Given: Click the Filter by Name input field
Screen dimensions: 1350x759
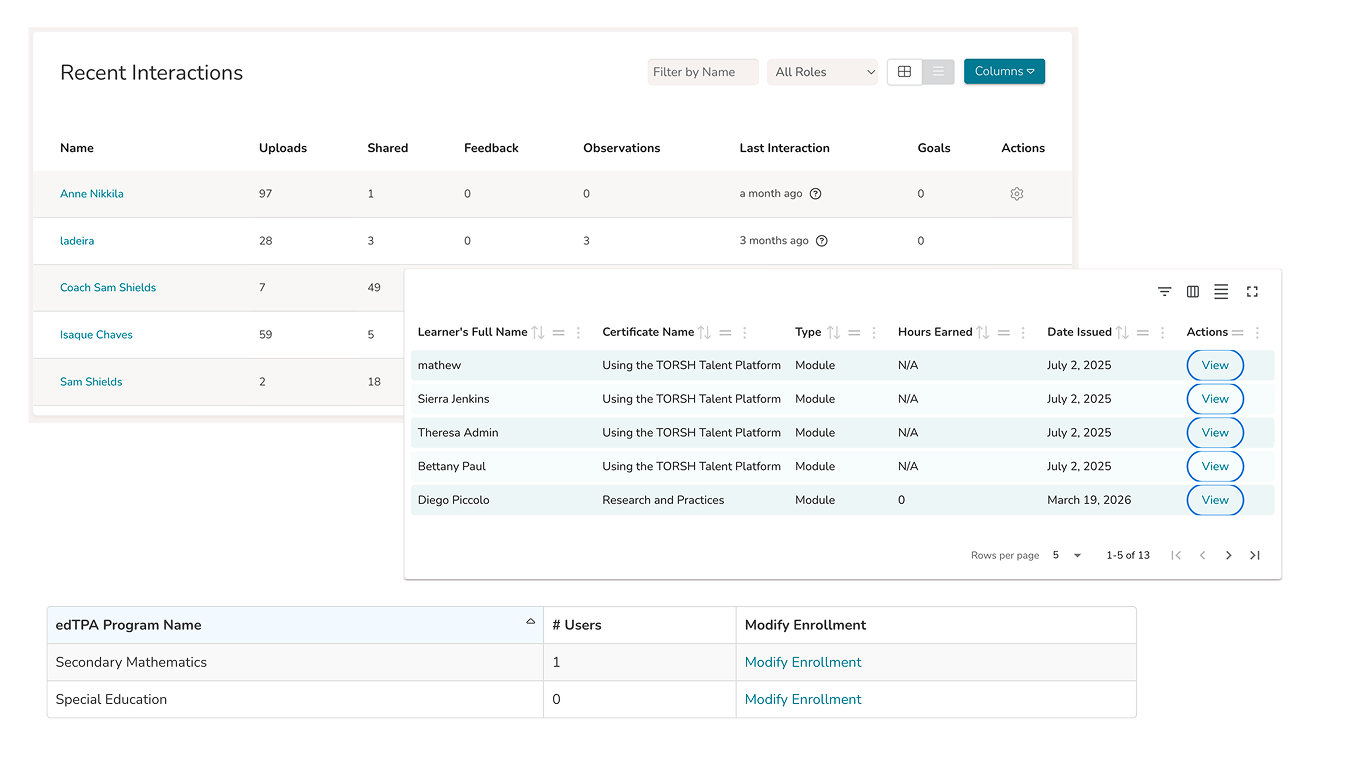Looking at the screenshot, I should 702,72.
